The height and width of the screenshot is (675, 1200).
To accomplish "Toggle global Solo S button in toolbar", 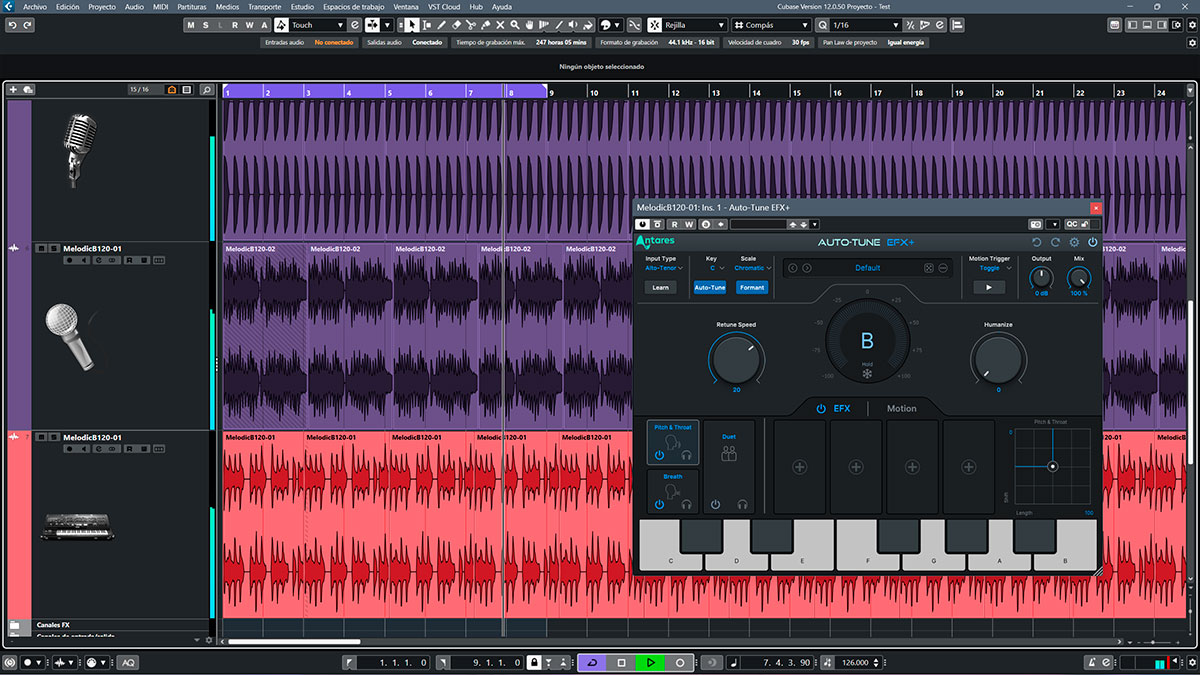I will [x=205, y=25].
